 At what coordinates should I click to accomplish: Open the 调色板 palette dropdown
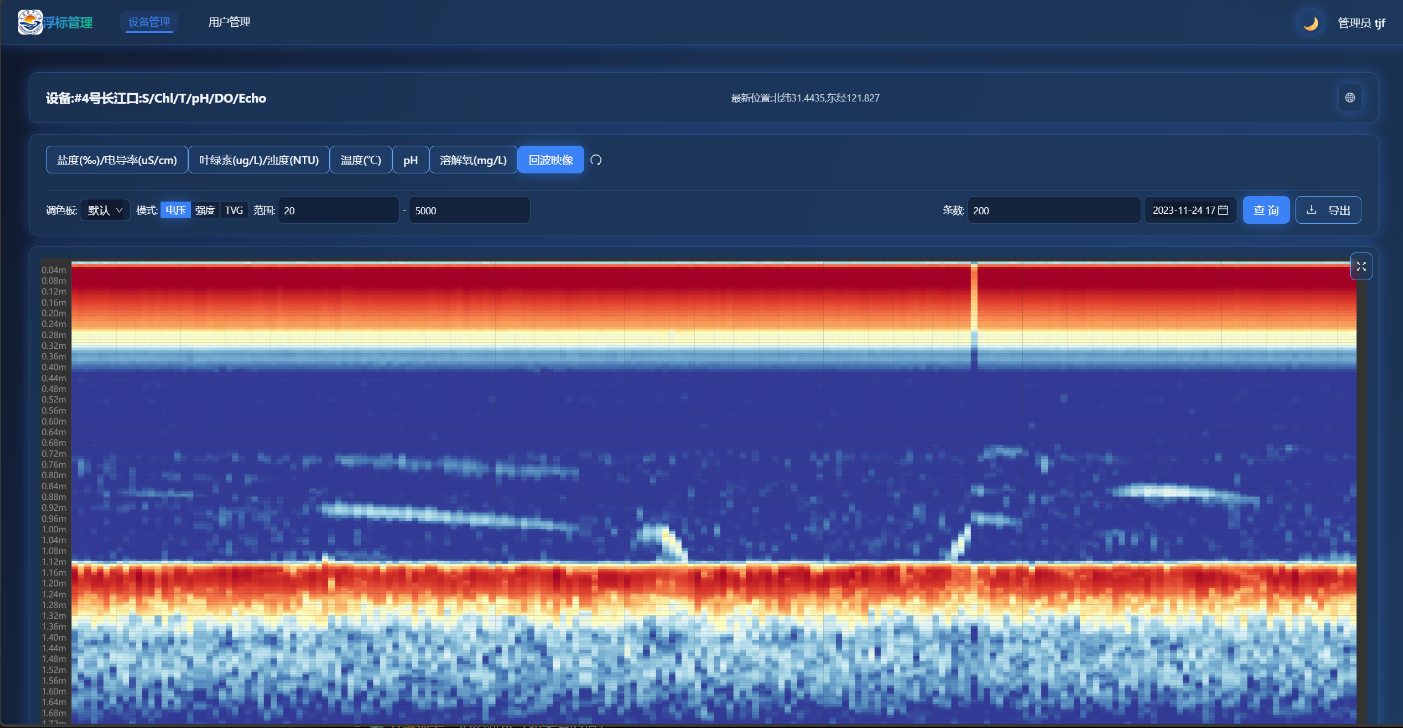coord(105,210)
